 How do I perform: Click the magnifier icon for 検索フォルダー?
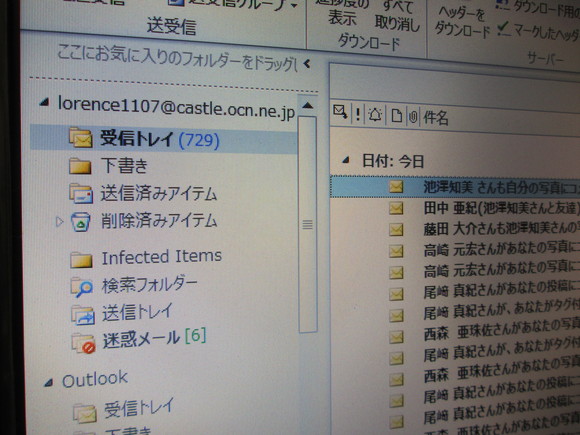(82, 287)
